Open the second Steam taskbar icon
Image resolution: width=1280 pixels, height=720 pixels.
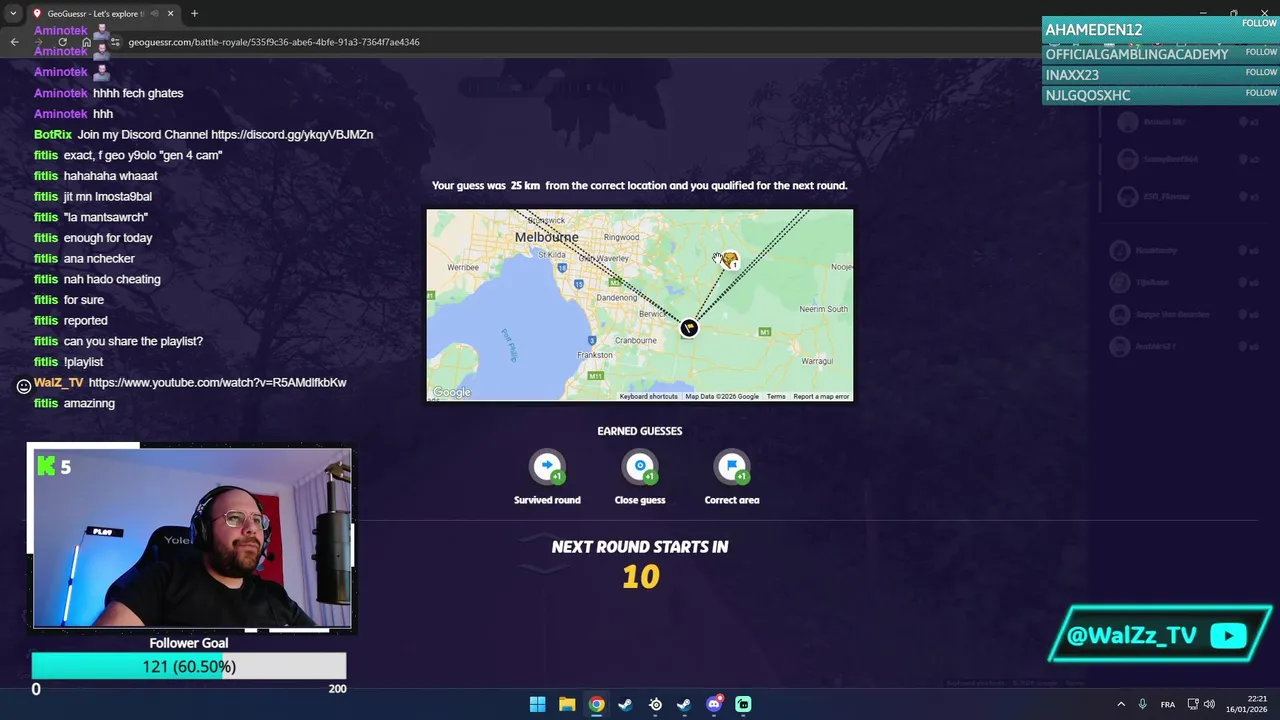point(684,704)
